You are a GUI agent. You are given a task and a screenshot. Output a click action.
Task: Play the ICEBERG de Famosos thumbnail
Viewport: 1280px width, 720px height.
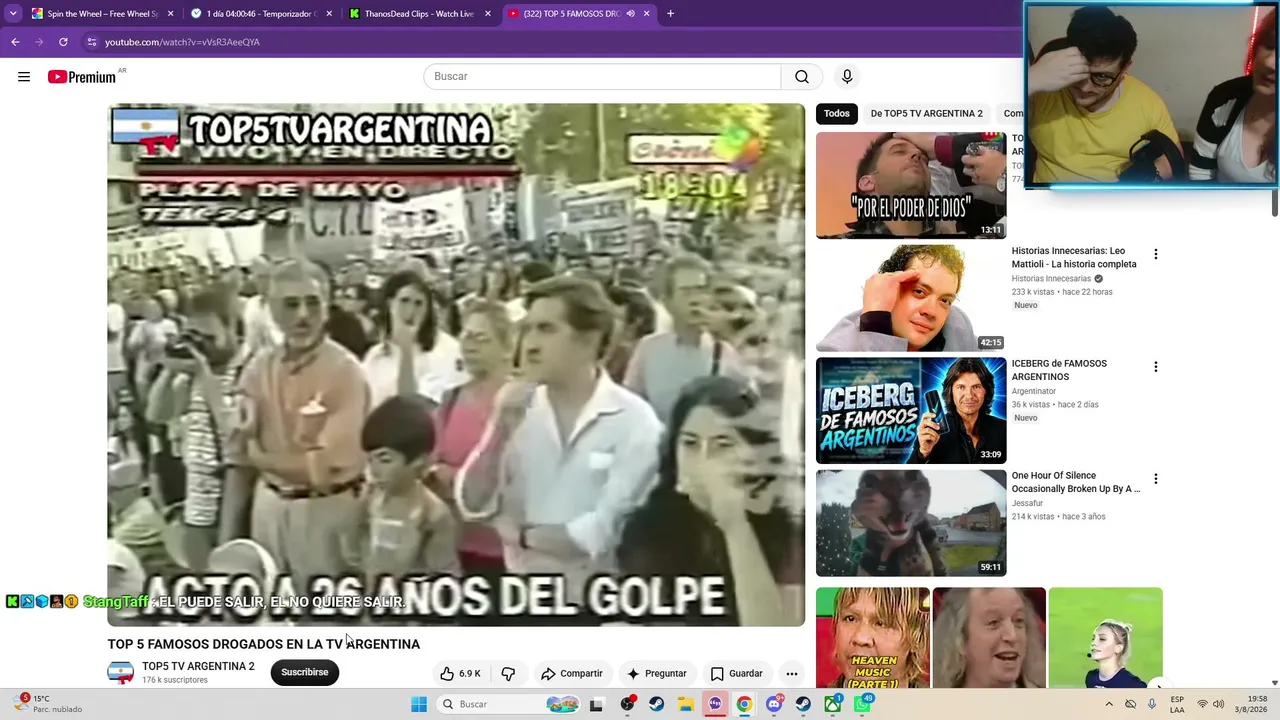point(911,410)
